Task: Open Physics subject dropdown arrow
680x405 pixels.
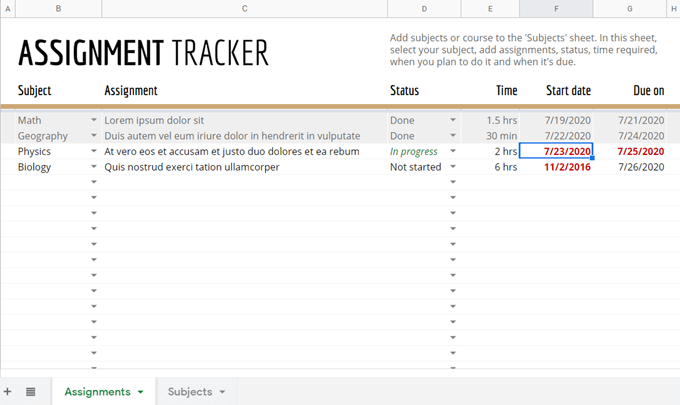Action: (94, 151)
